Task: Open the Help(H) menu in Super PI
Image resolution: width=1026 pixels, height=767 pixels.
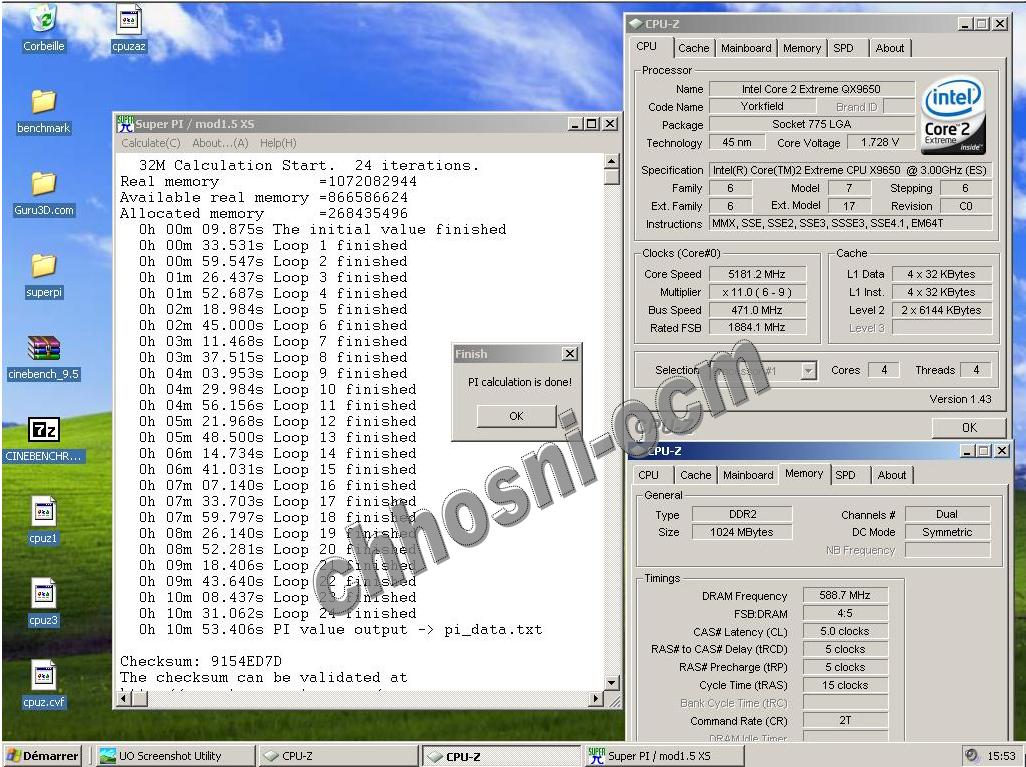Action: (x=278, y=143)
